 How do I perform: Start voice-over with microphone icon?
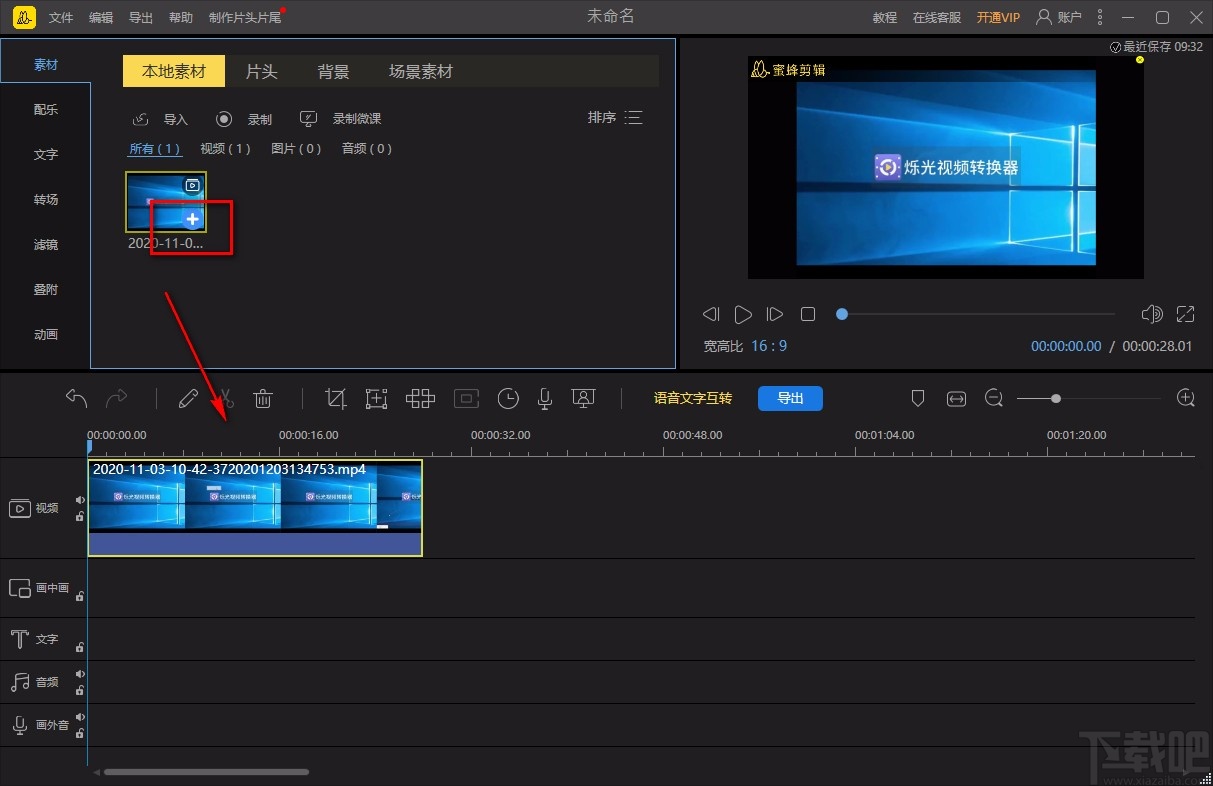pos(545,398)
